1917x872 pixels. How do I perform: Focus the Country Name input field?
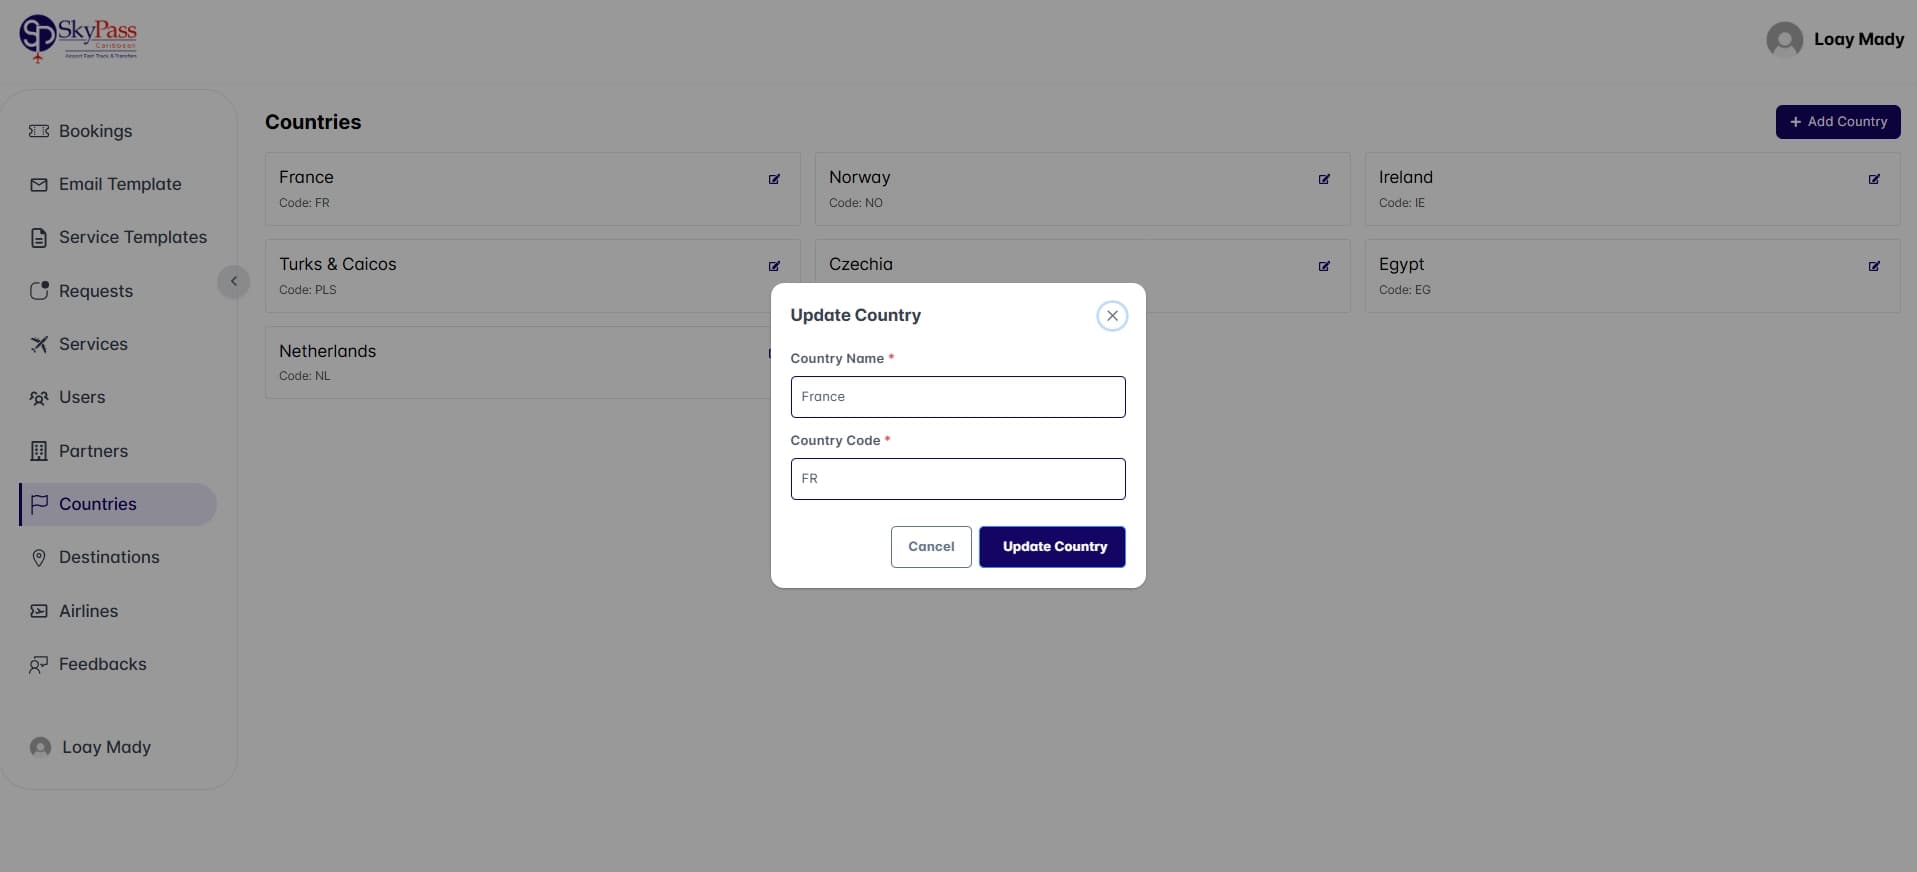coord(958,397)
